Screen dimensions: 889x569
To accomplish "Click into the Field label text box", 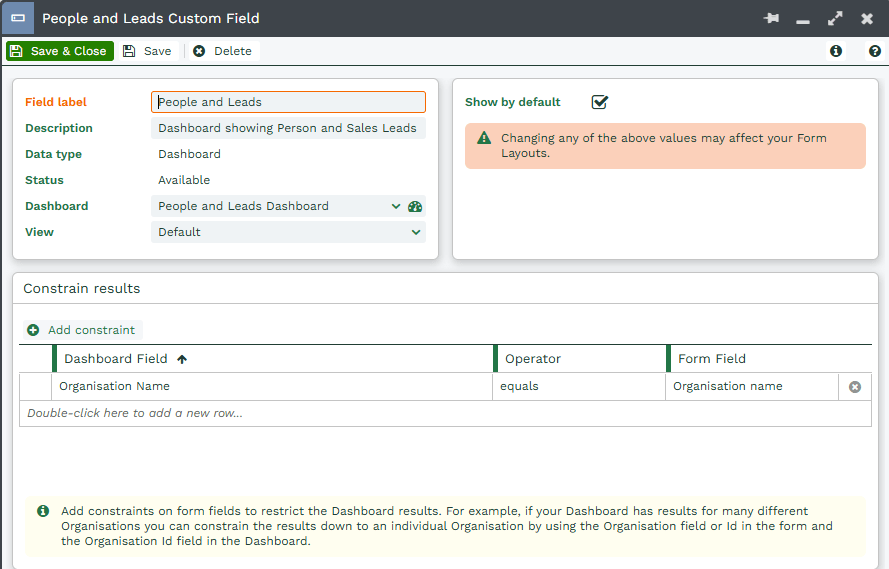I will coord(288,102).
